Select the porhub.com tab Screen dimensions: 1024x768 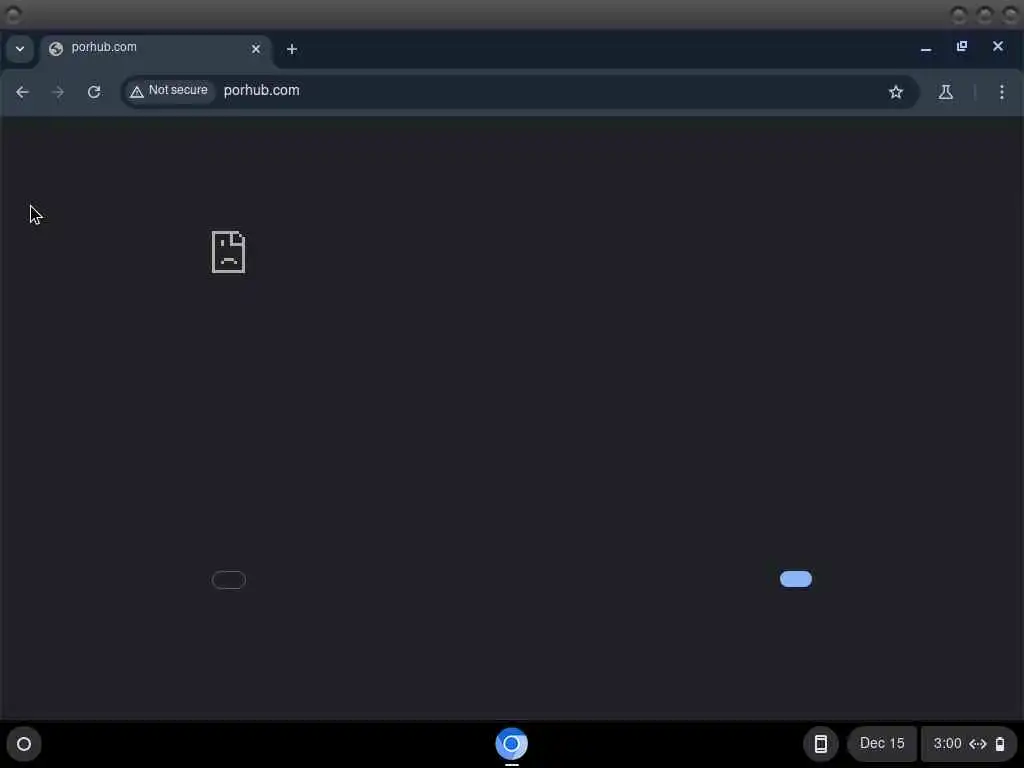[x=157, y=48]
